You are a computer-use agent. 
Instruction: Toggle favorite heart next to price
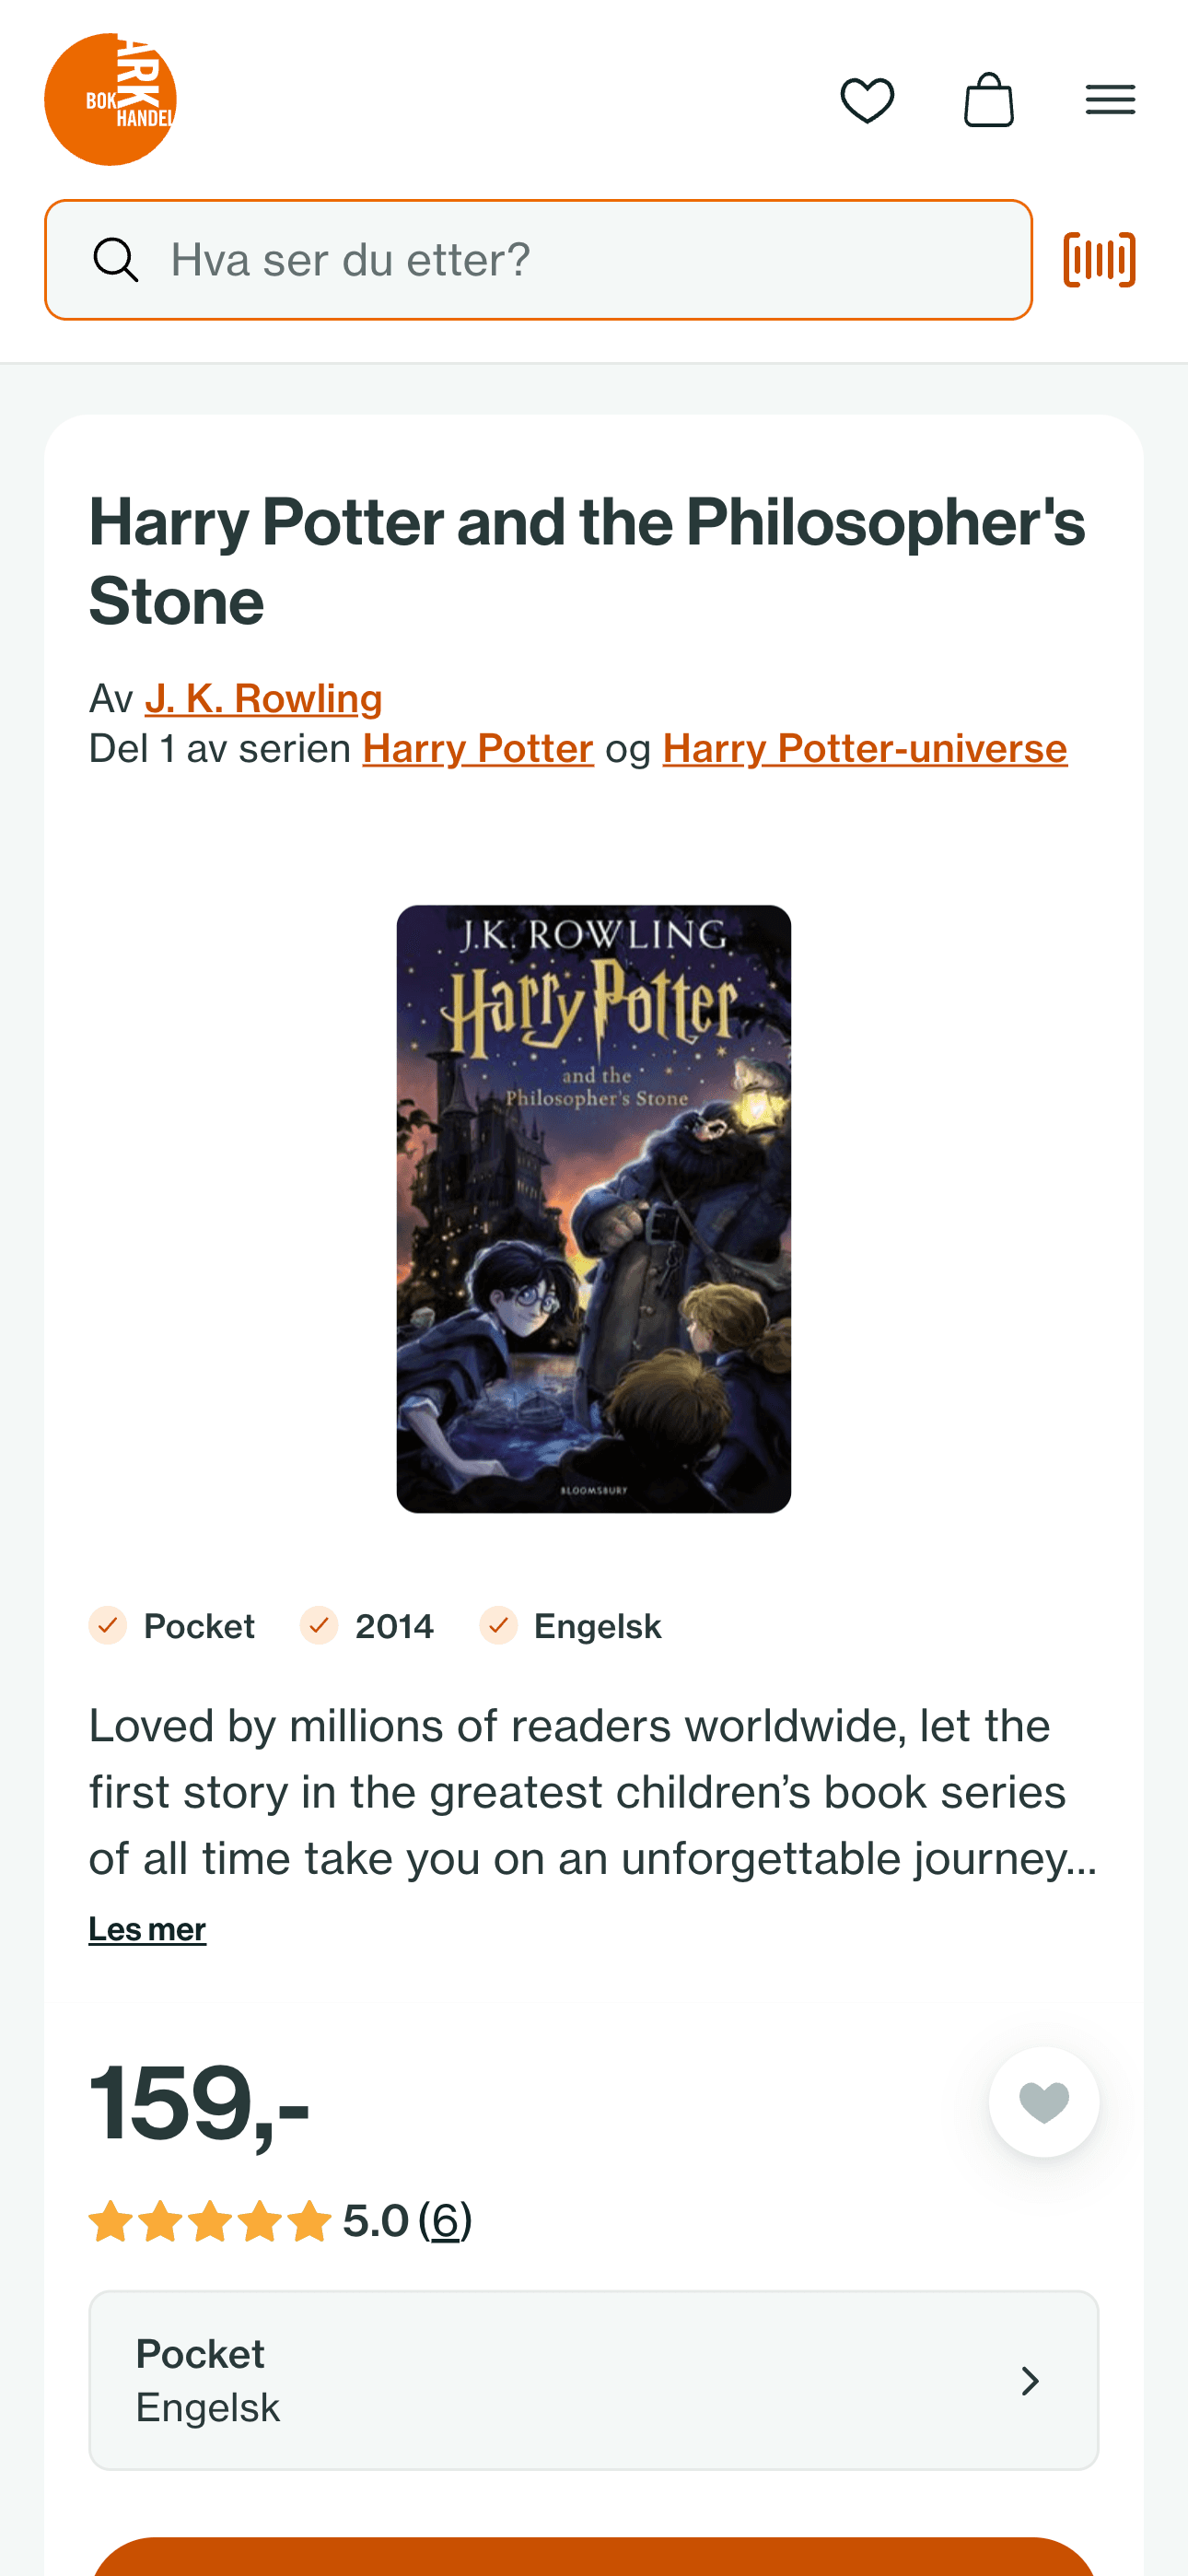point(1044,2102)
